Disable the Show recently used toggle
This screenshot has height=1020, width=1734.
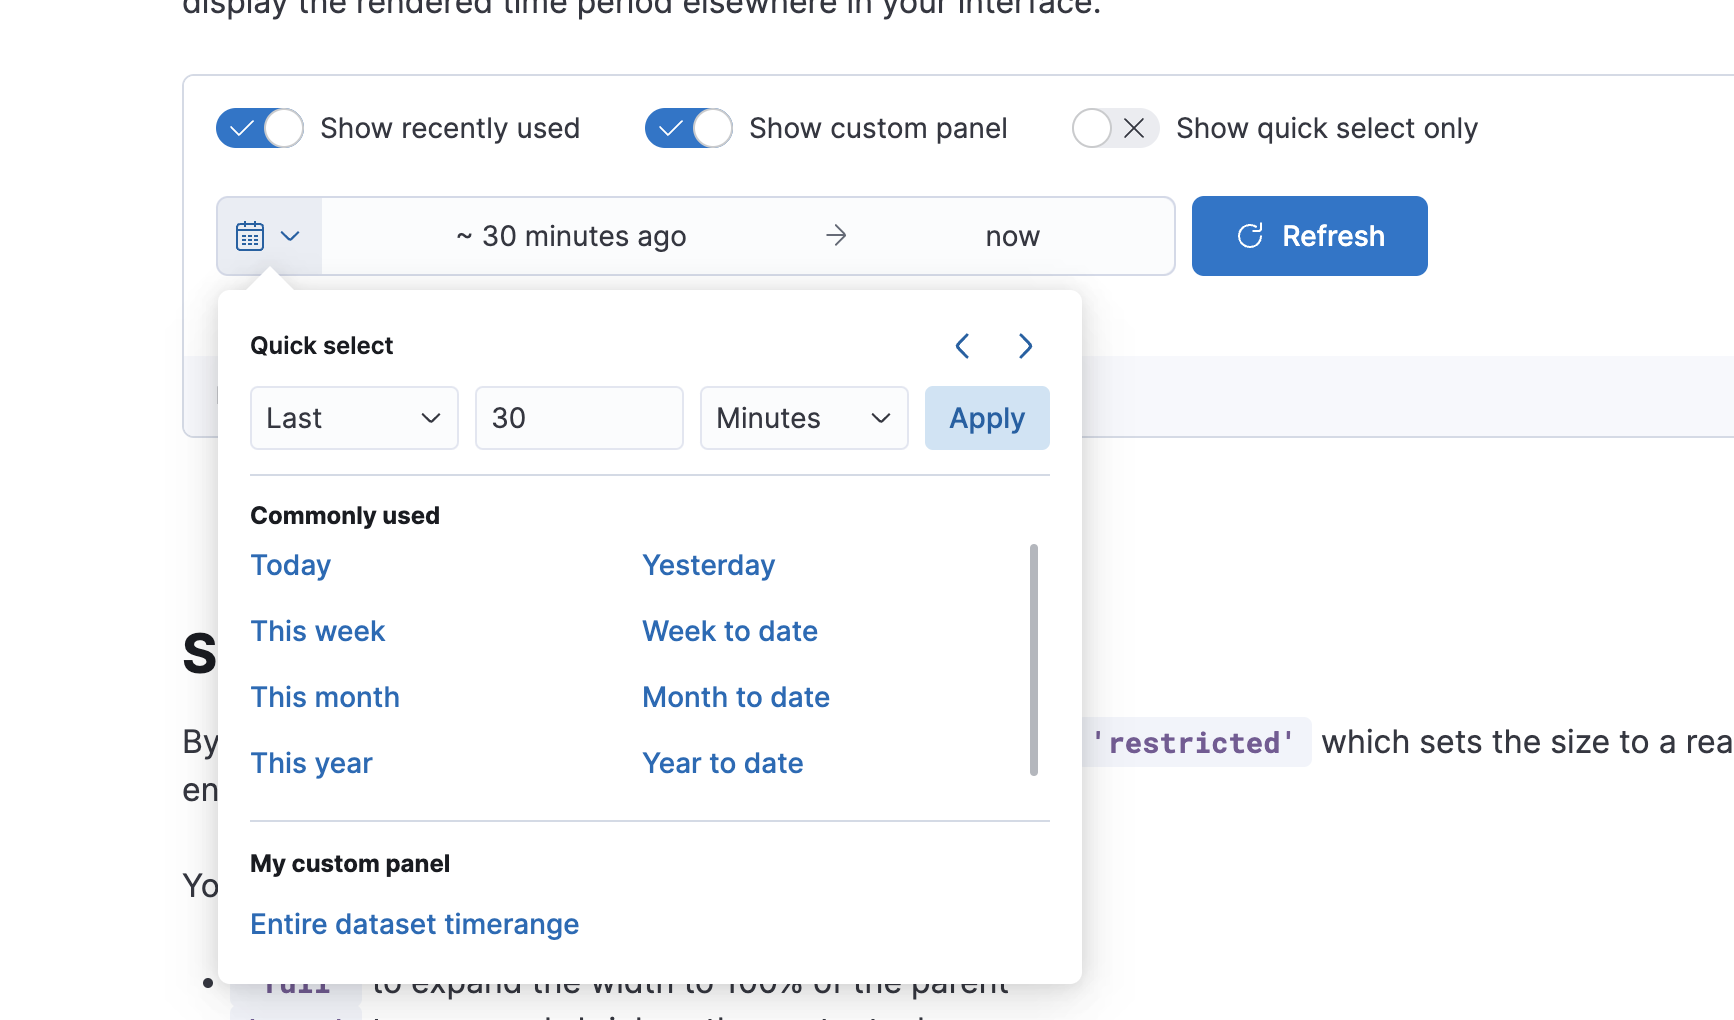click(x=259, y=128)
